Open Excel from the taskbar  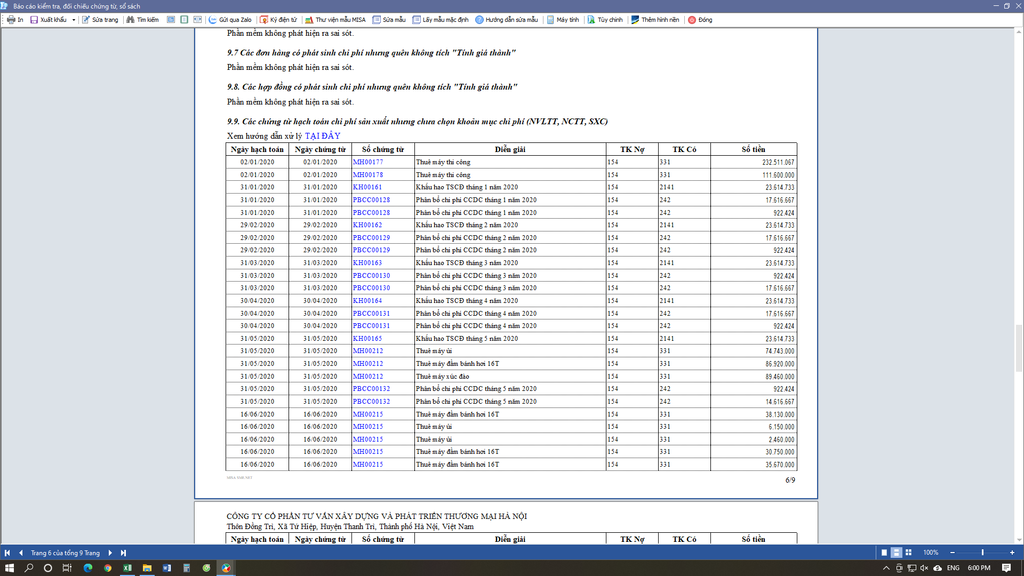tap(127, 568)
